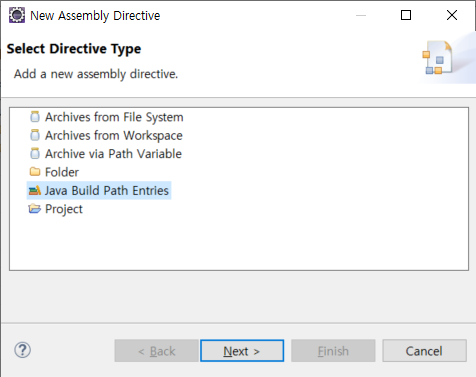Minimize the New Assembly Directive dialog
The width and height of the screenshot is (476, 377).
(361, 15)
